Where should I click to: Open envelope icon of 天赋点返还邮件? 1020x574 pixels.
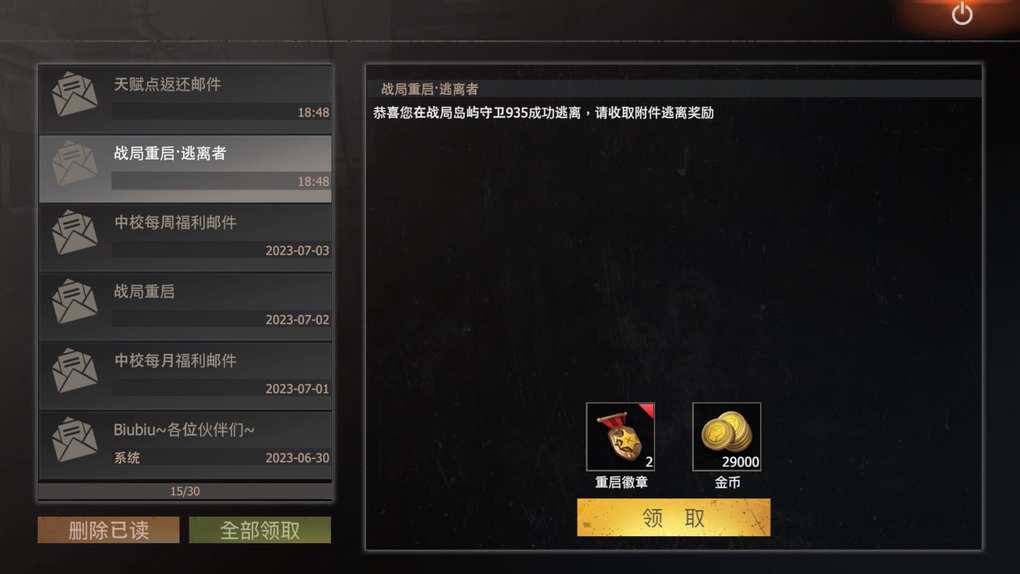75,95
